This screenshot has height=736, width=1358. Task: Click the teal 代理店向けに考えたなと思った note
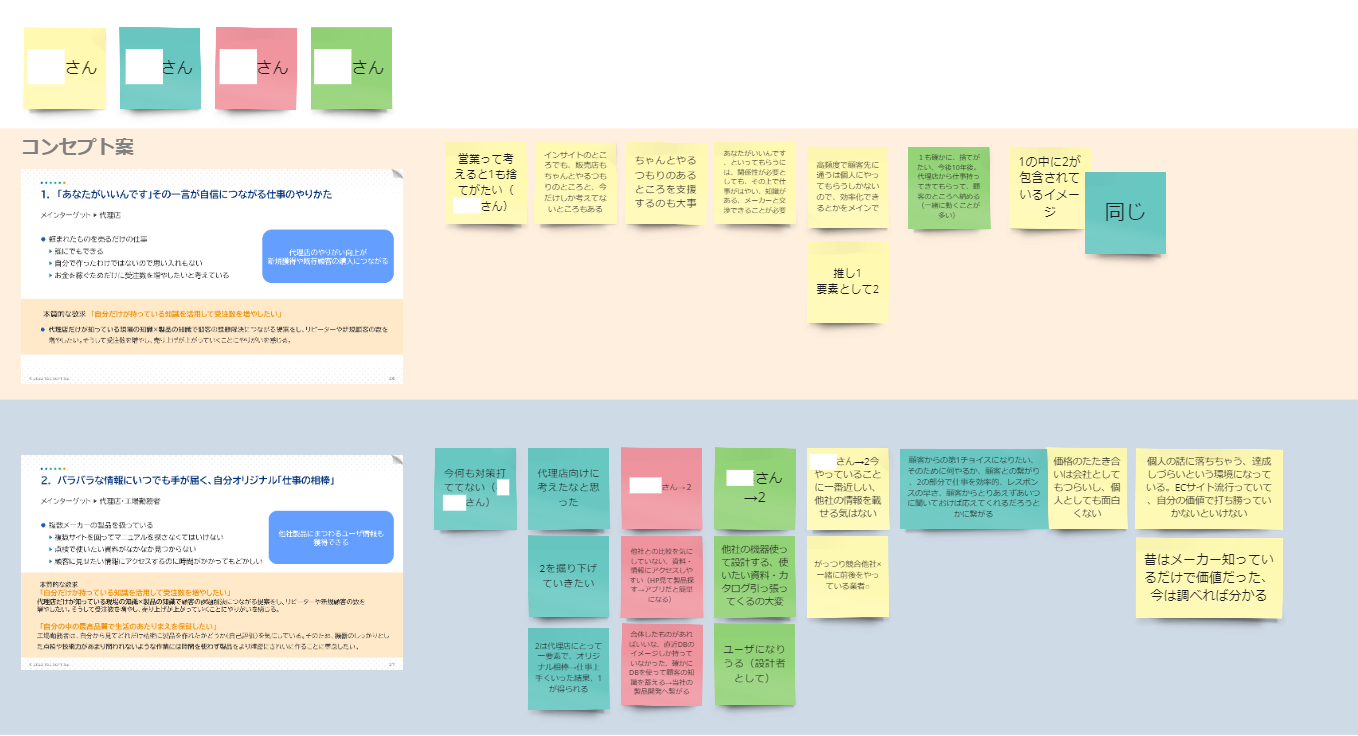568,487
